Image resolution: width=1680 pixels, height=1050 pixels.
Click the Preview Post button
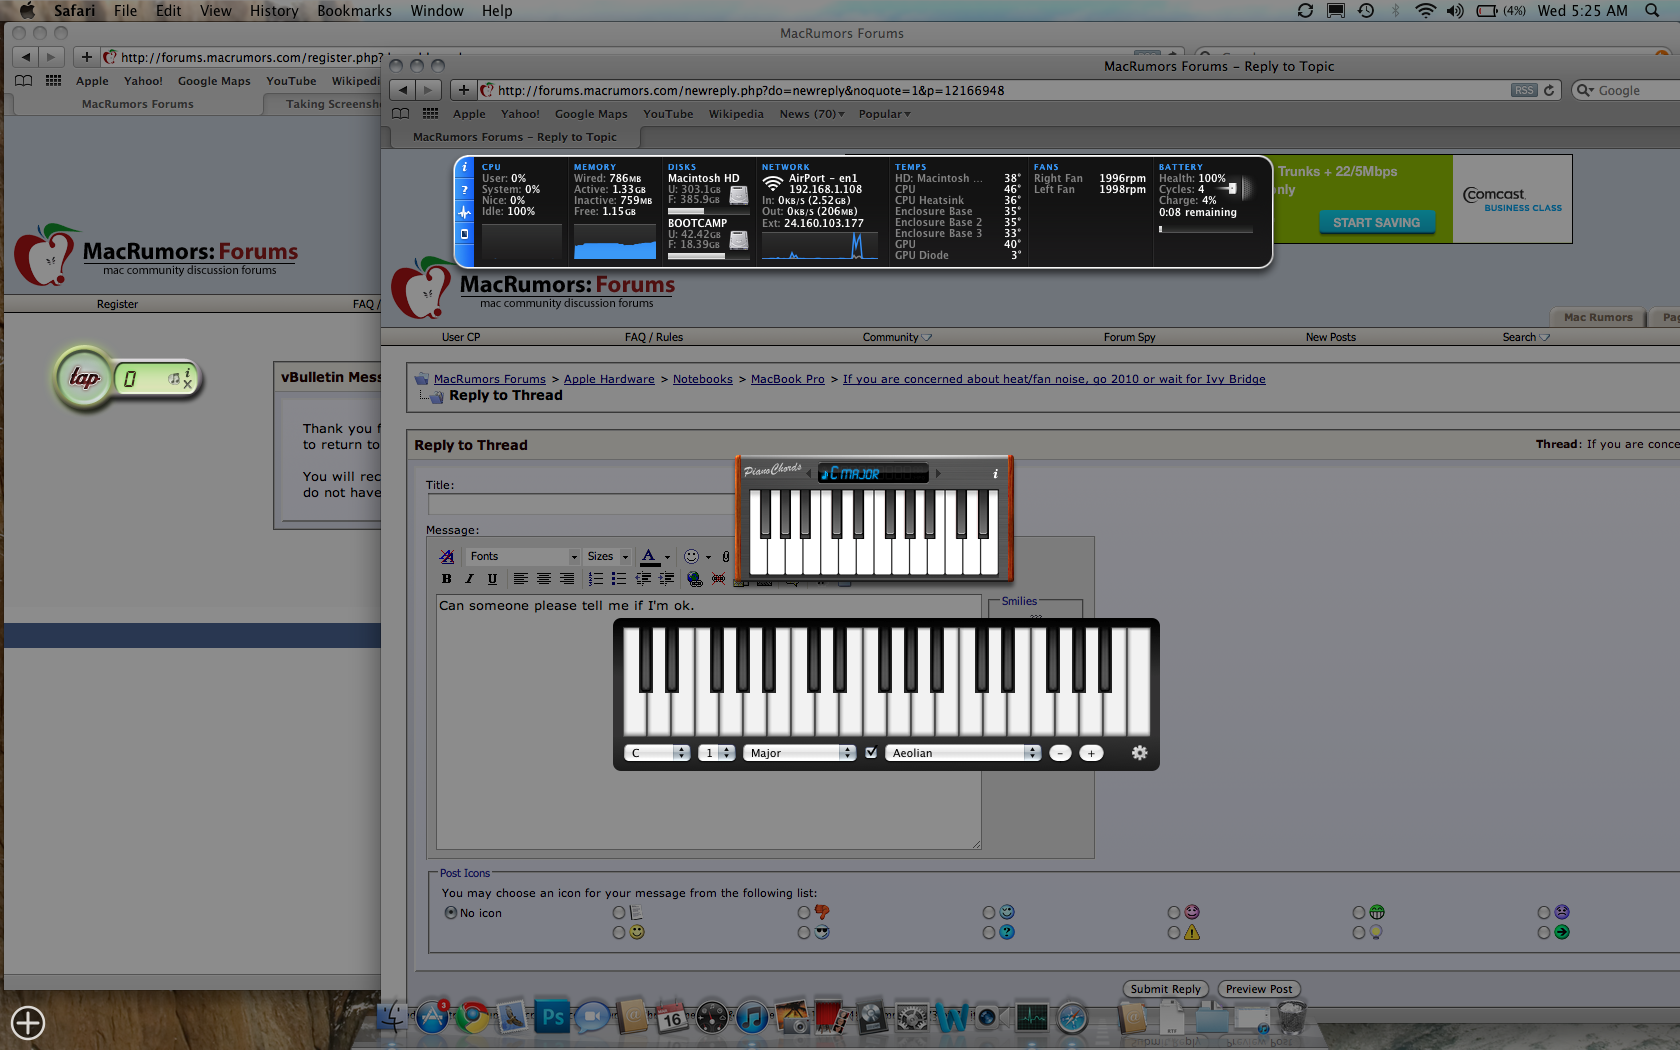tap(1259, 989)
